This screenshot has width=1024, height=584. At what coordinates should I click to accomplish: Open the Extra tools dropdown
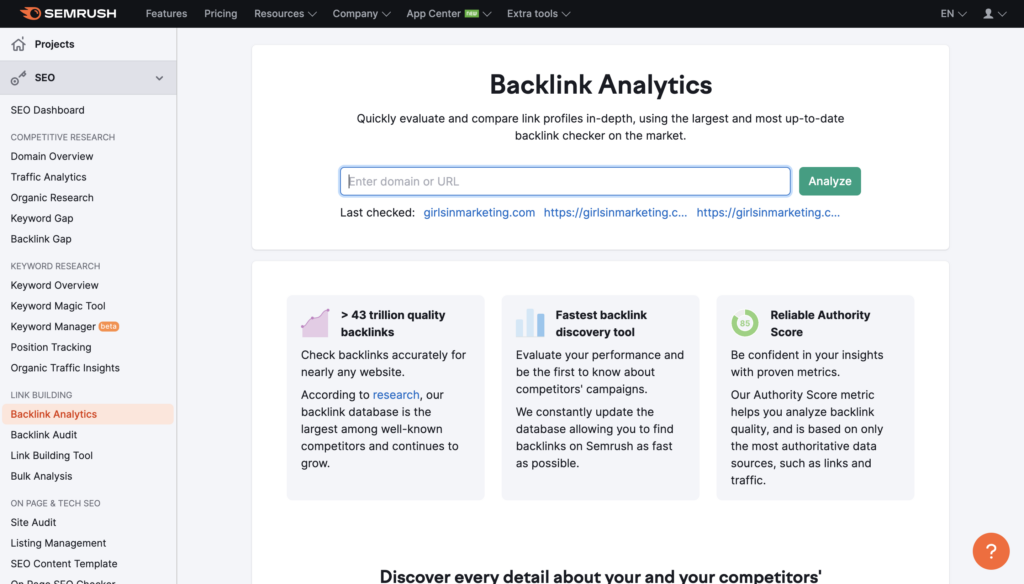538,14
